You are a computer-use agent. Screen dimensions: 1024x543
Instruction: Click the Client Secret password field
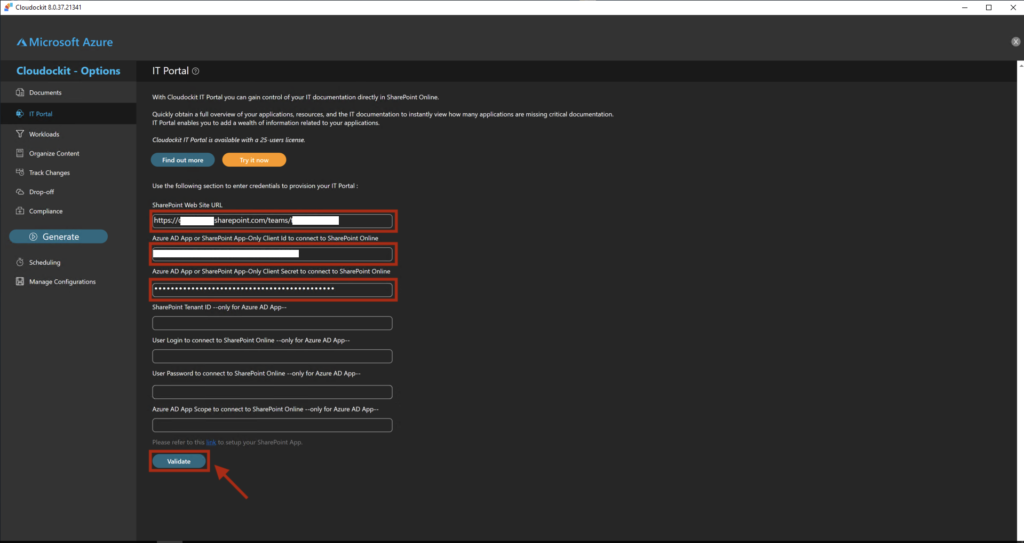pyautogui.click(x=272, y=289)
